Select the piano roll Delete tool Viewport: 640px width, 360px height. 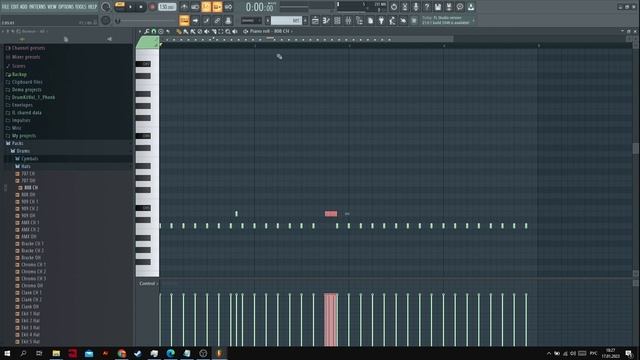(x=200, y=31)
